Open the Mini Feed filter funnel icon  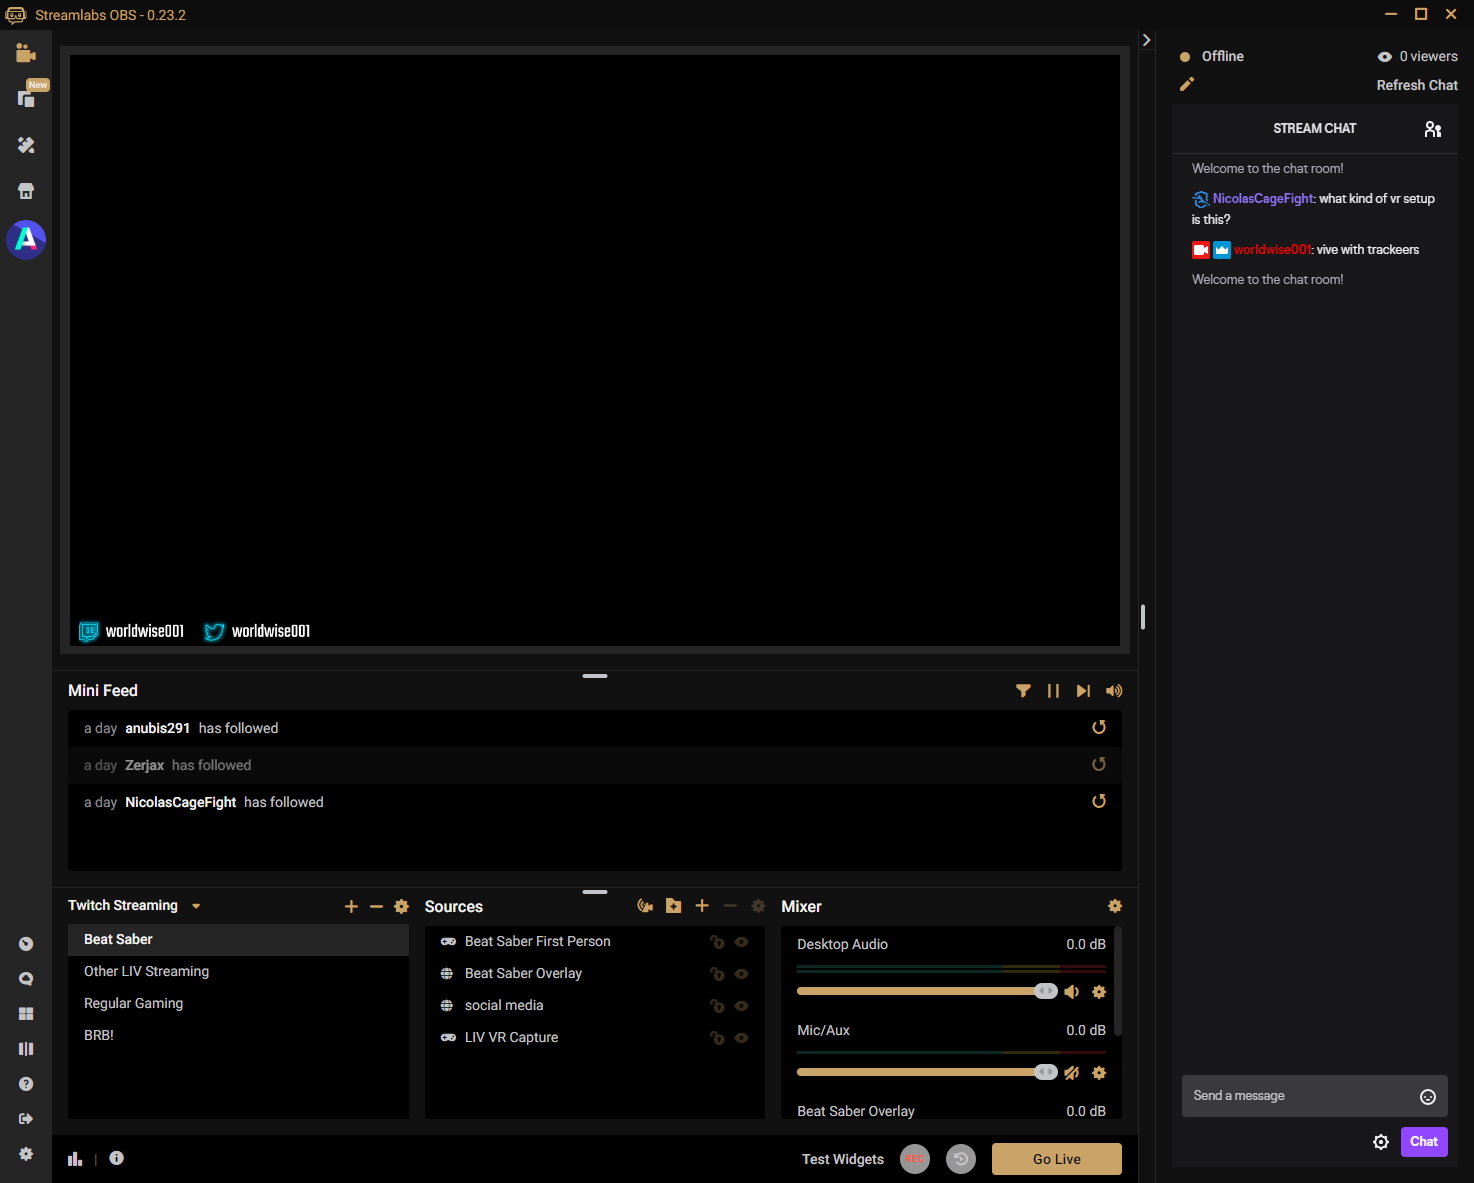(1023, 691)
